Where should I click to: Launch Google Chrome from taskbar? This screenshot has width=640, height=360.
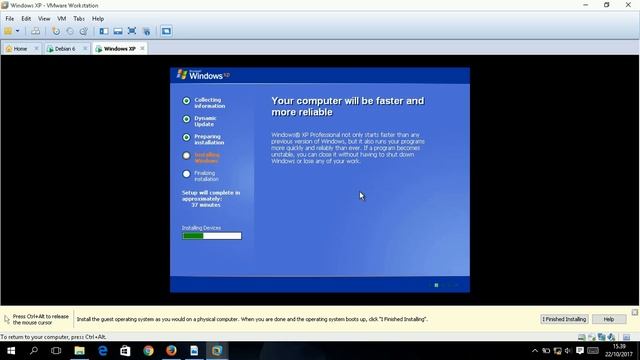pos(148,351)
